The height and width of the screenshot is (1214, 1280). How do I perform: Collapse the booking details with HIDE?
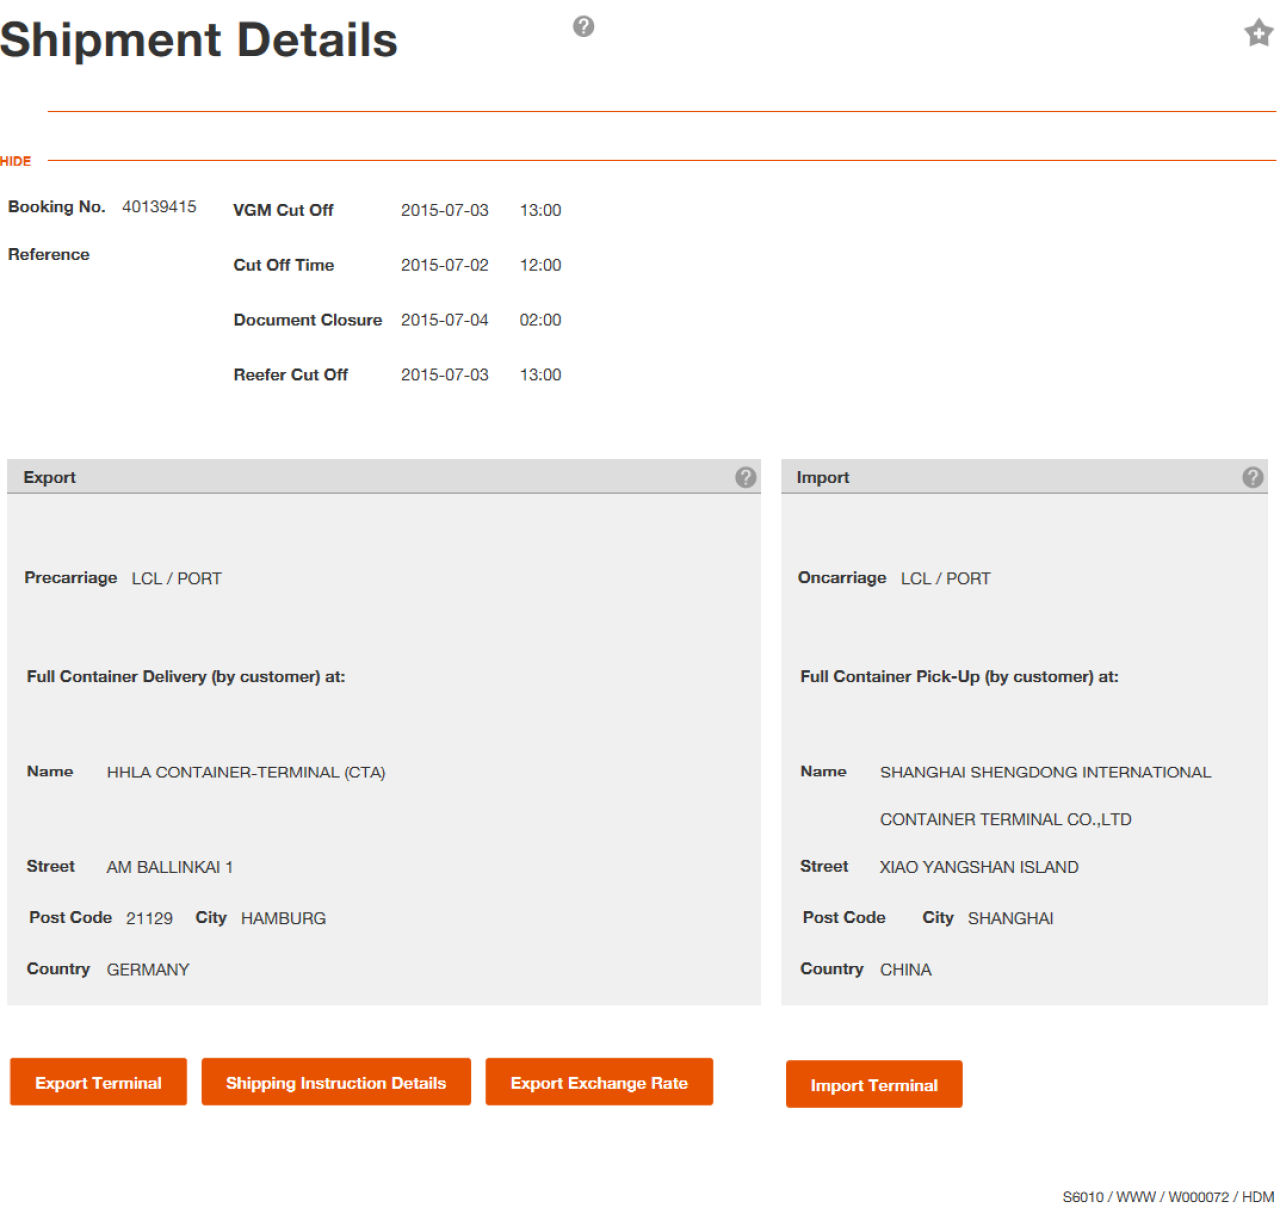[16, 161]
